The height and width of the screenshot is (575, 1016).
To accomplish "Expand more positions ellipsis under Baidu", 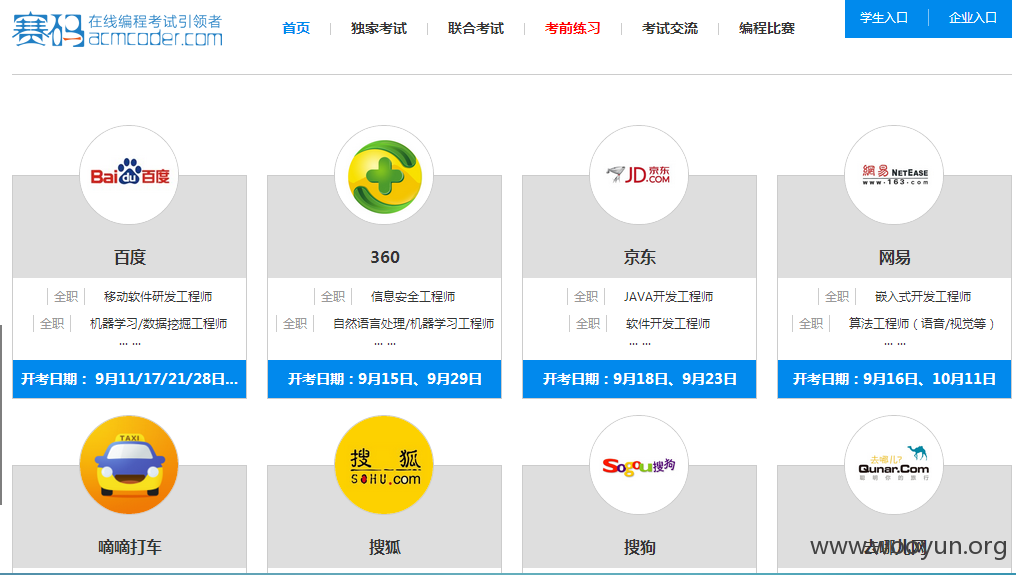I will (130, 344).
